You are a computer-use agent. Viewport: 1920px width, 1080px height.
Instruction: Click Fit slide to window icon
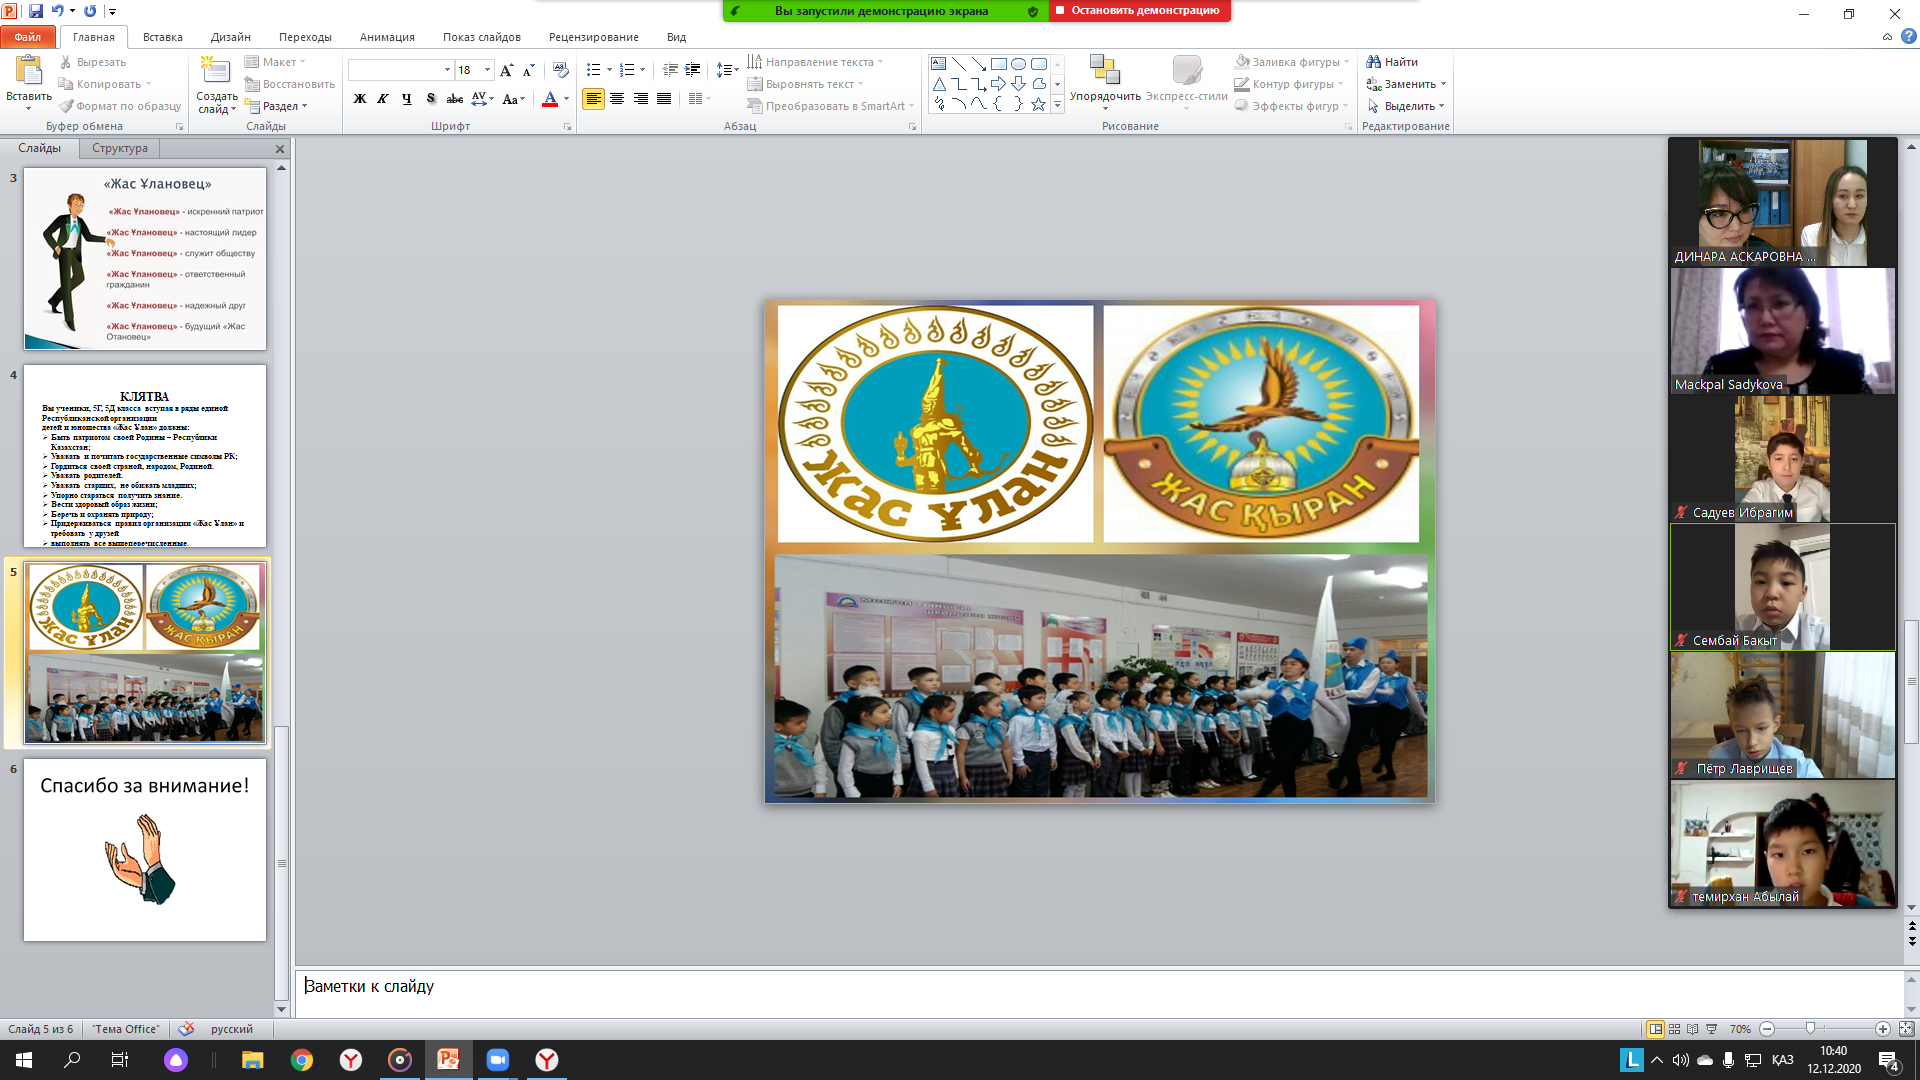coord(1906,1029)
